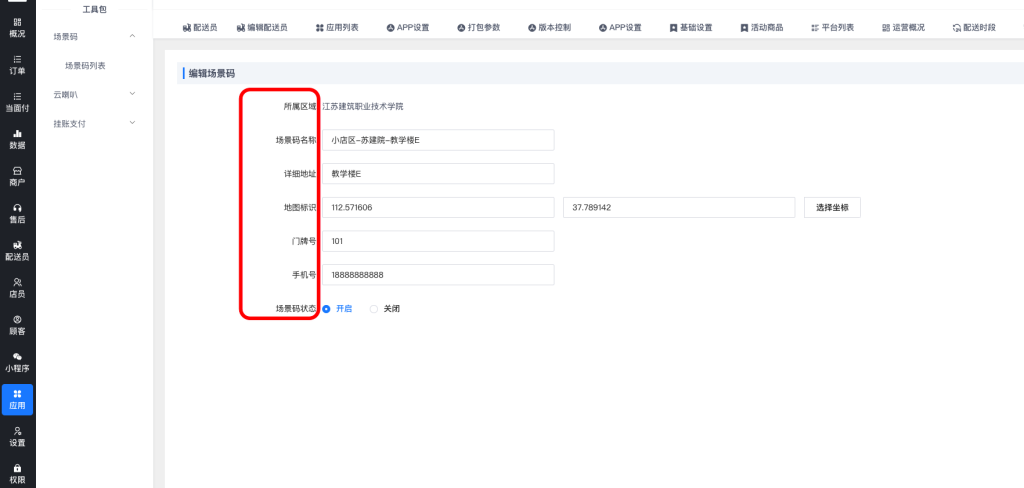Click the 选择坐标 button
Image resolution: width=1024 pixels, height=488 pixels.
[x=831, y=207]
